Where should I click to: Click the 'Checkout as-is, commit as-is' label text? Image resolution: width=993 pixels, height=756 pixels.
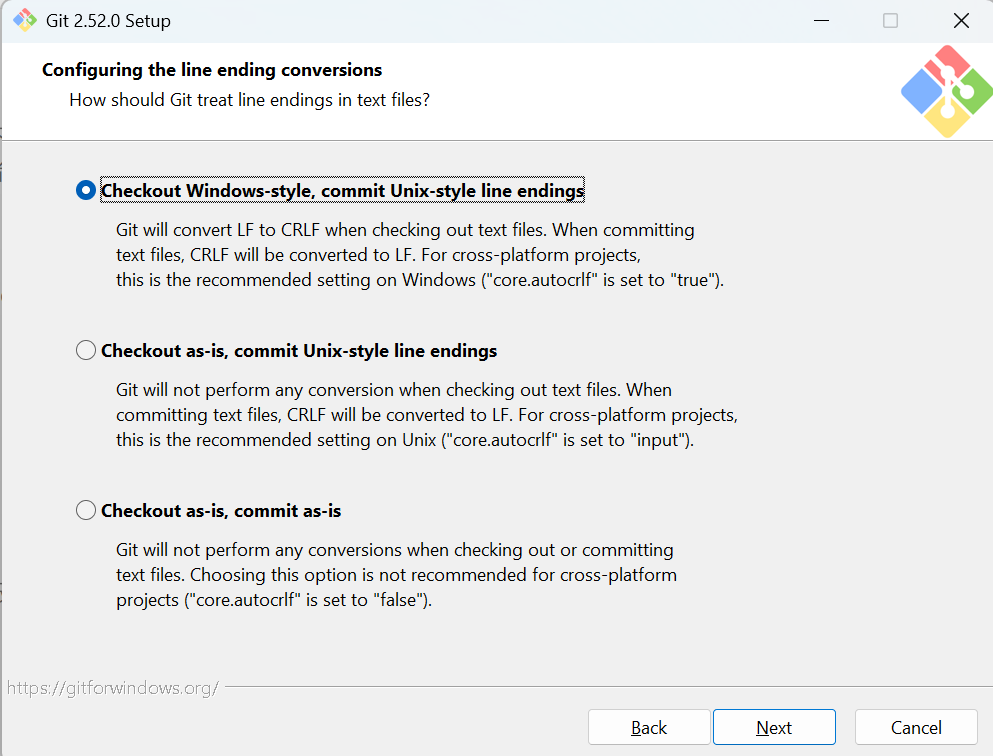221,511
